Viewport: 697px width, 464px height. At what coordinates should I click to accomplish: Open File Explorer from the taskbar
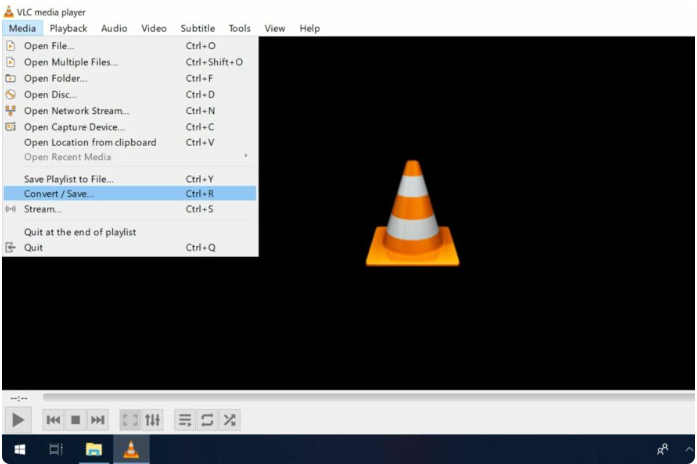pos(93,450)
